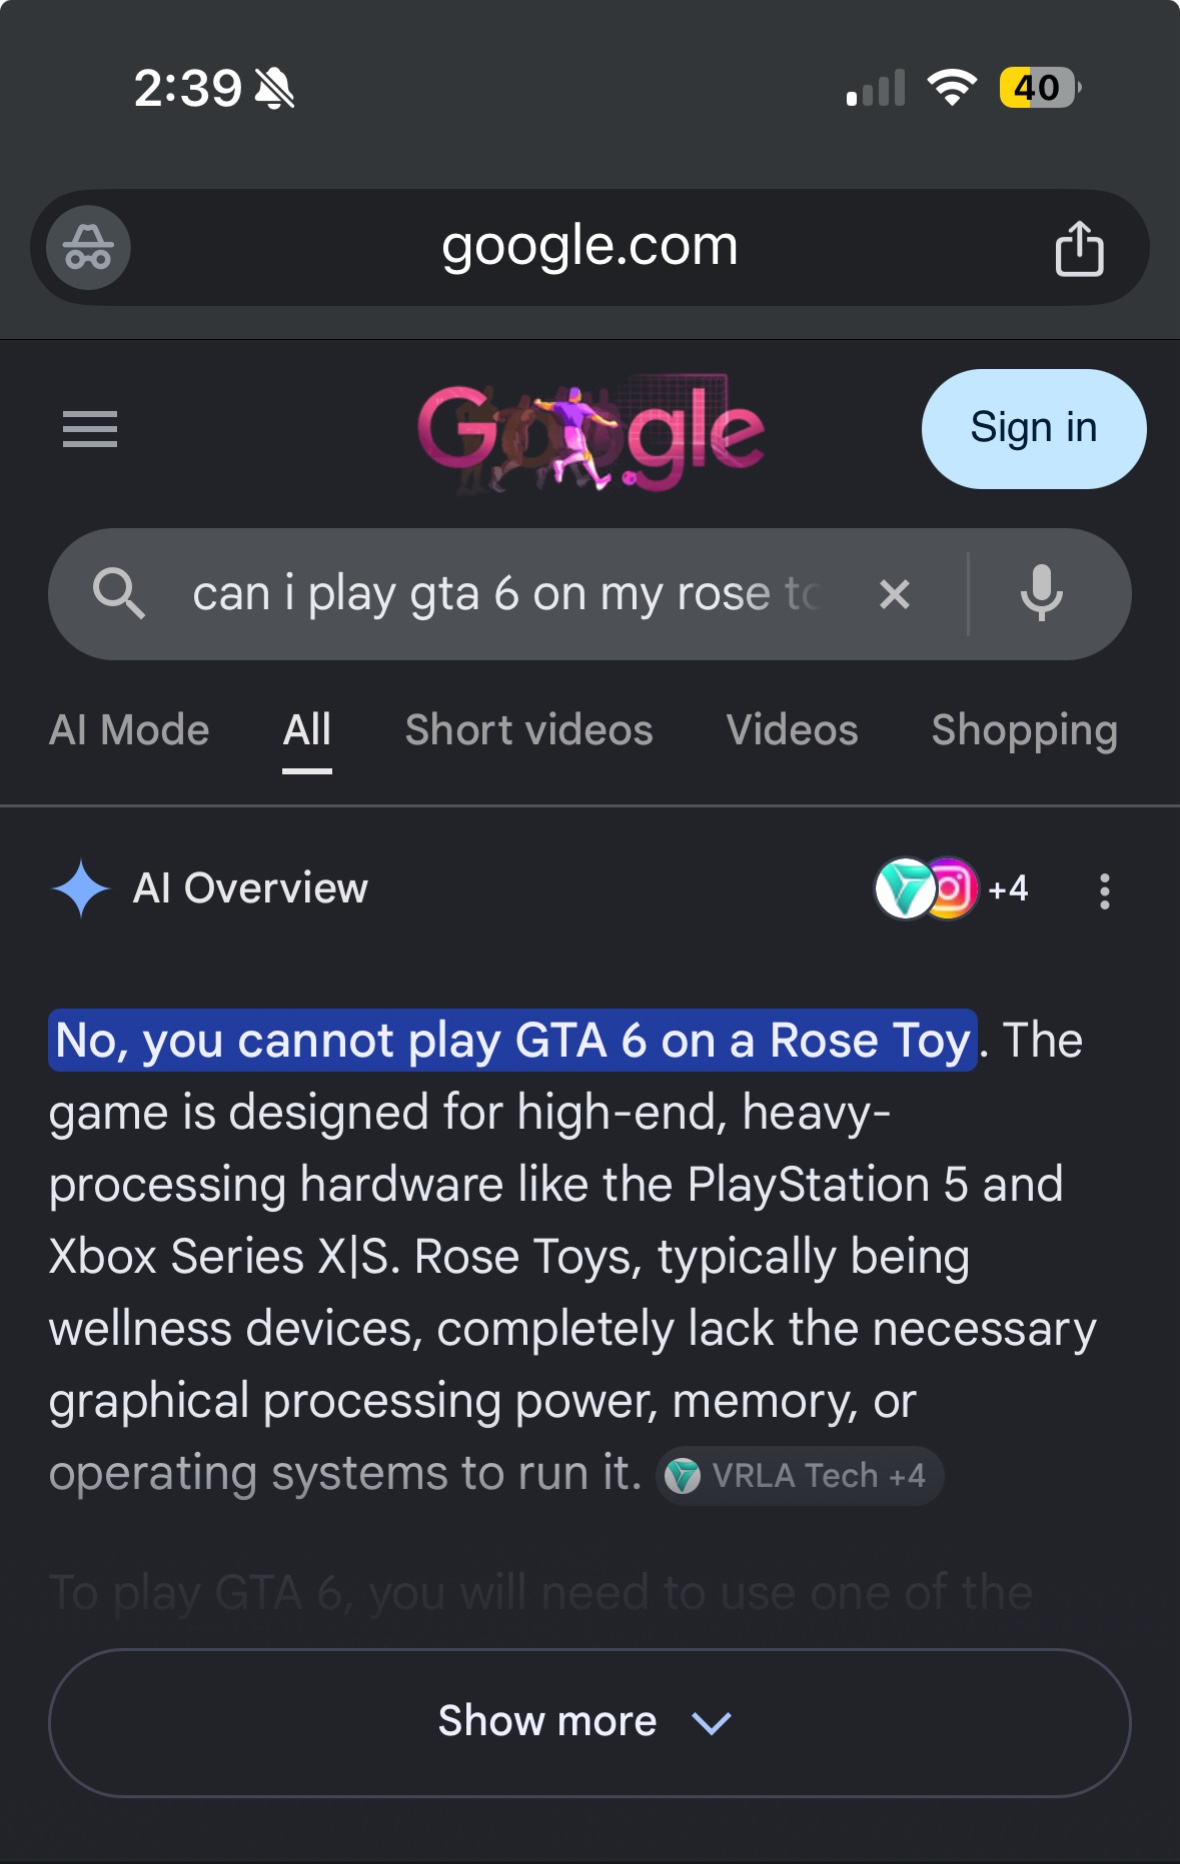Start voice search with microphone
Viewport: 1180px width, 1864px height.
[1041, 594]
